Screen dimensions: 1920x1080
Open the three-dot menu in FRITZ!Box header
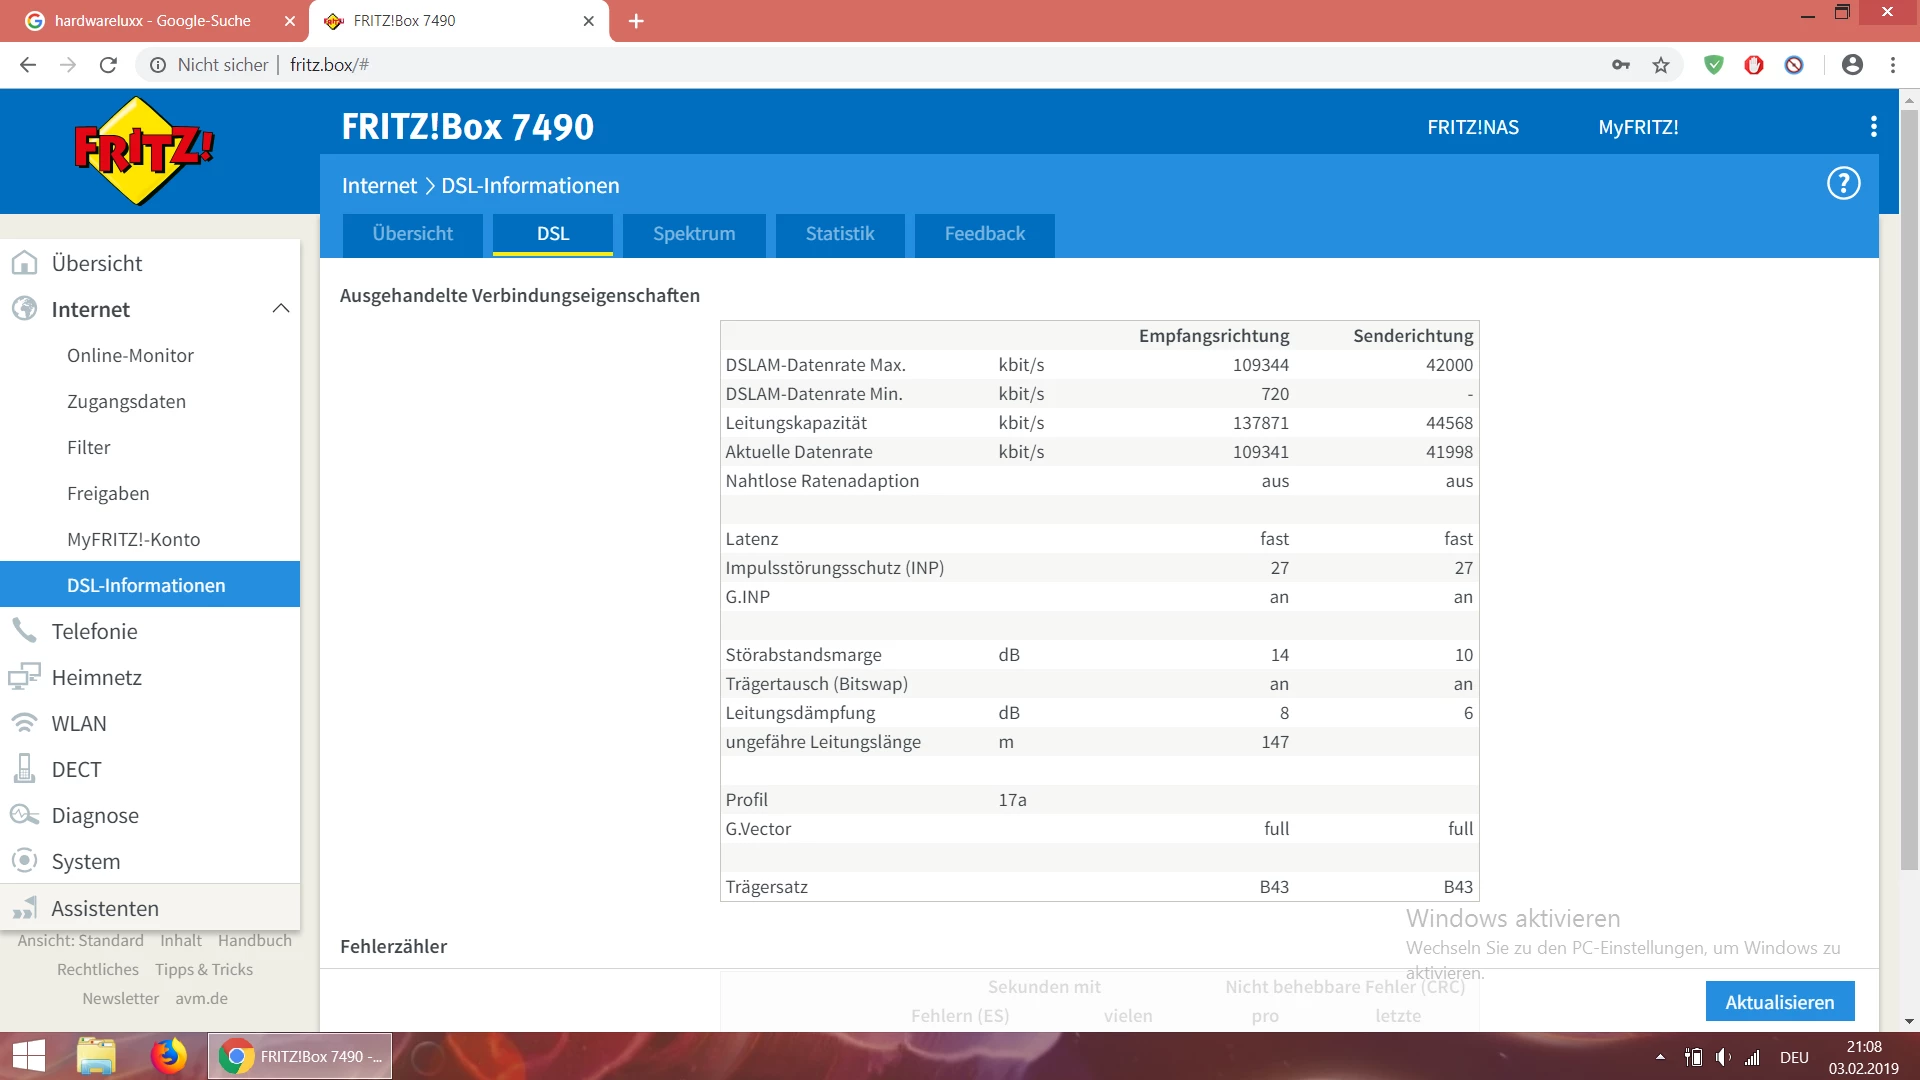(x=1873, y=127)
